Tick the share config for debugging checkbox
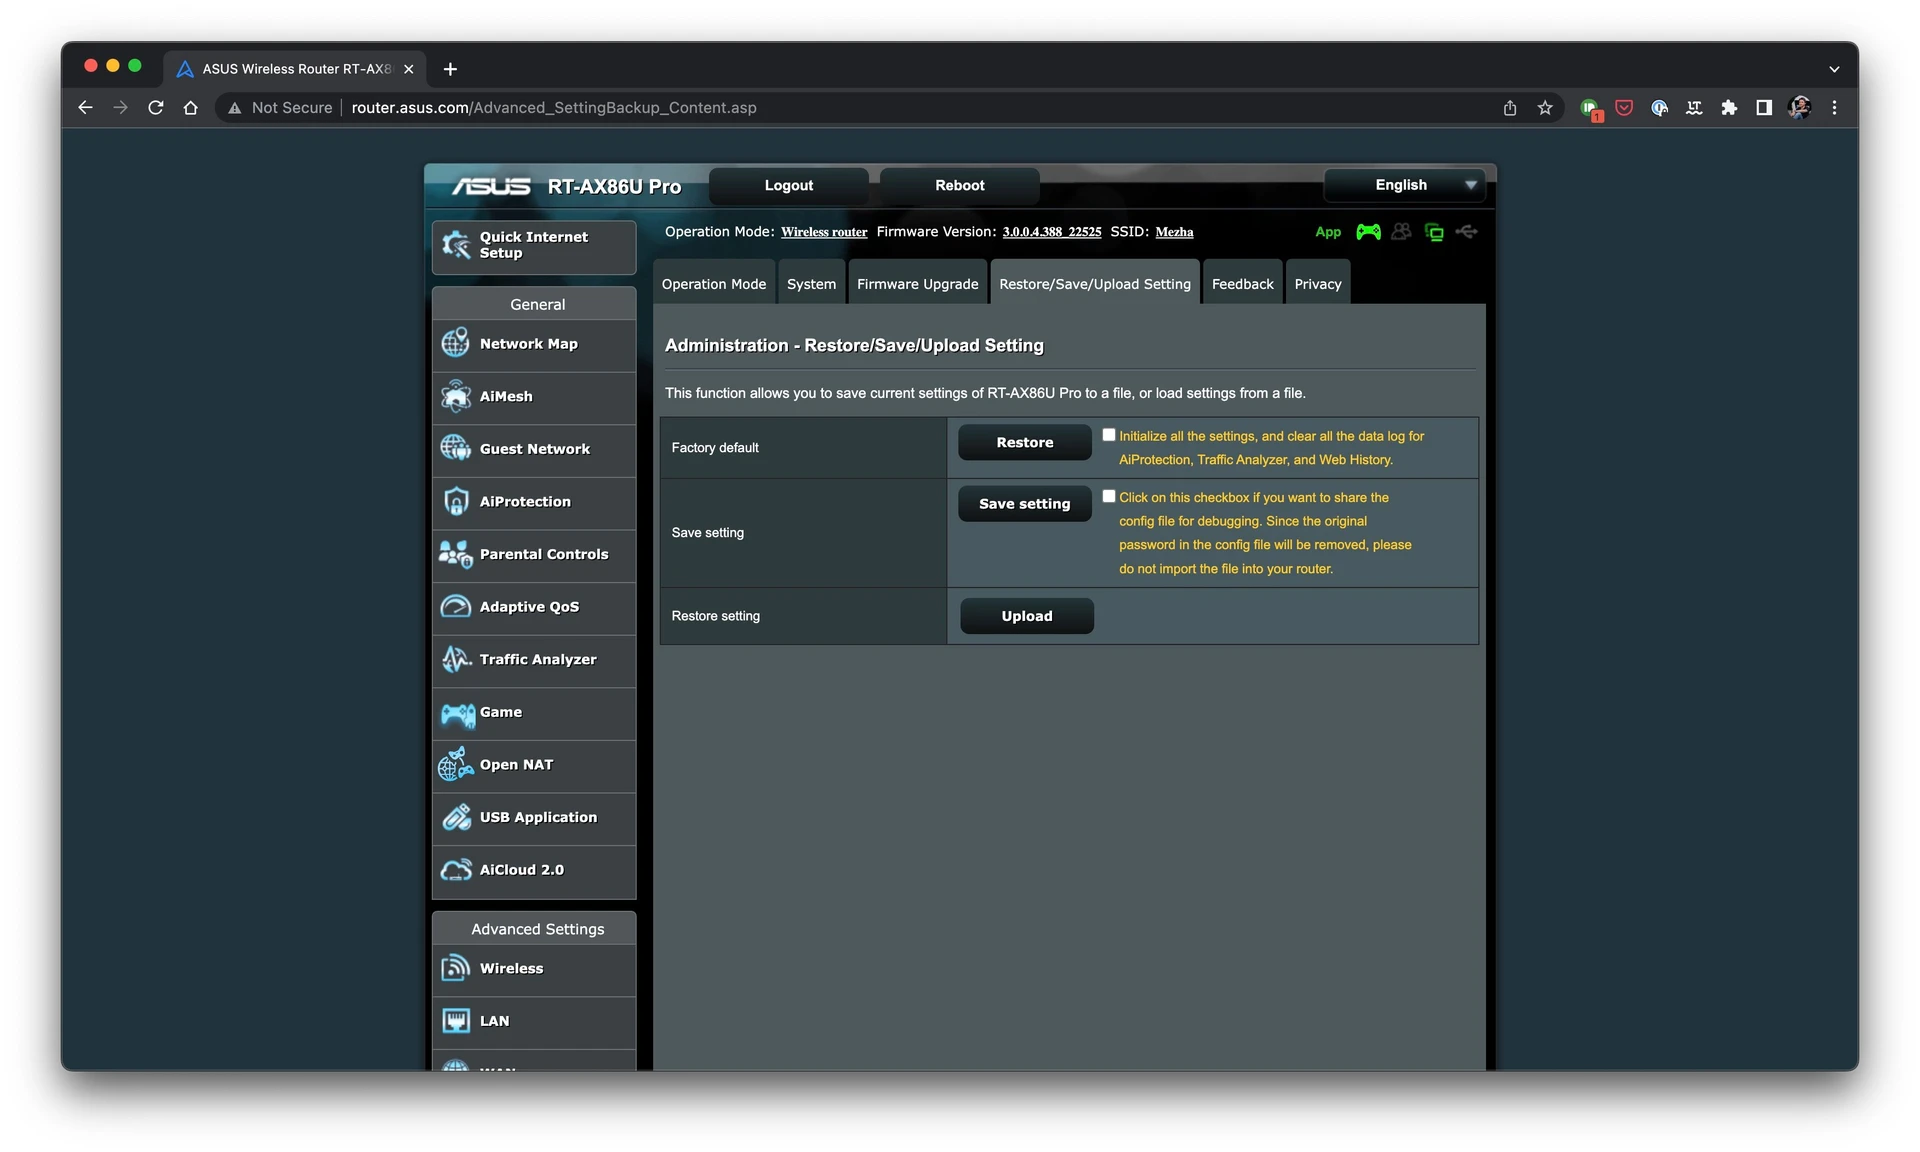The image size is (1920, 1152). point(1108,496)
